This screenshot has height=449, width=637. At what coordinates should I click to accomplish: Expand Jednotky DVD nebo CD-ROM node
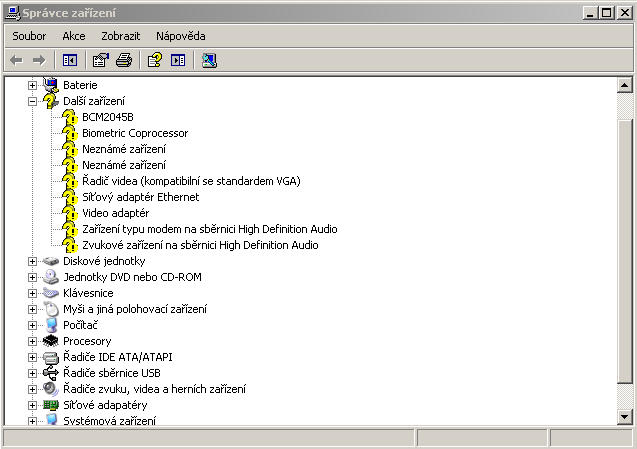click(32, 277)
